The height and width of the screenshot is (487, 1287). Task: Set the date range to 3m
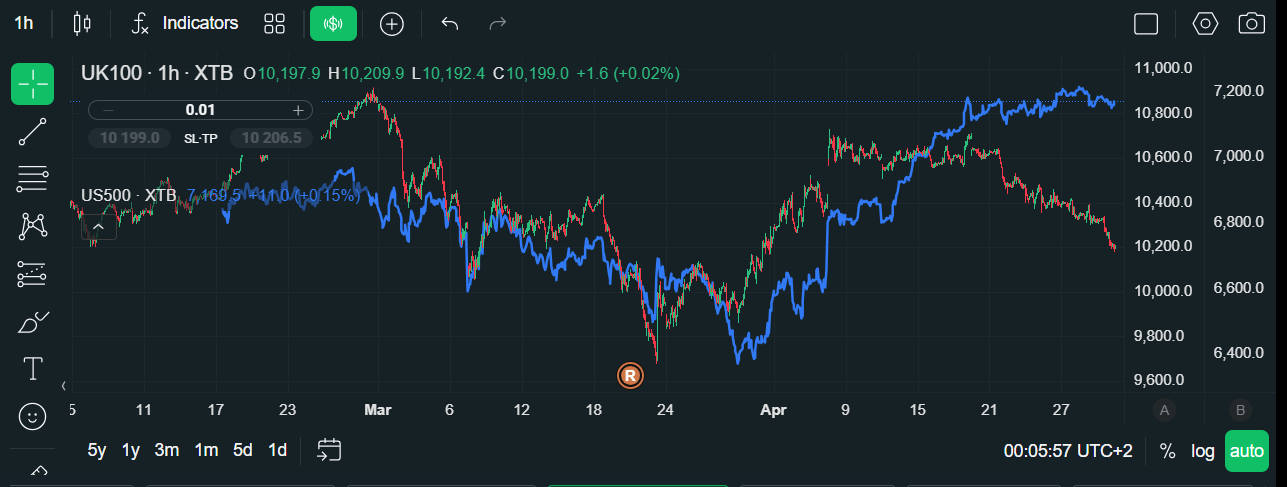pyautogui.click(x=167, y=450)
